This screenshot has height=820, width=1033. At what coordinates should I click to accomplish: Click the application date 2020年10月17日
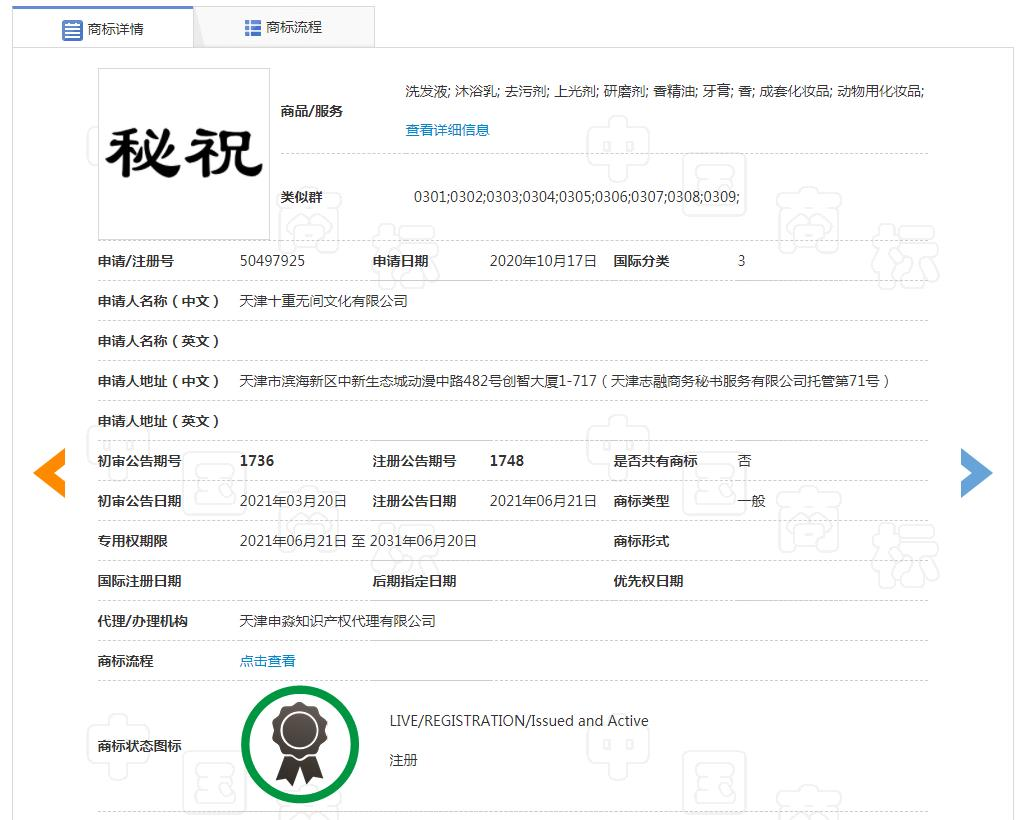(543, 261)
